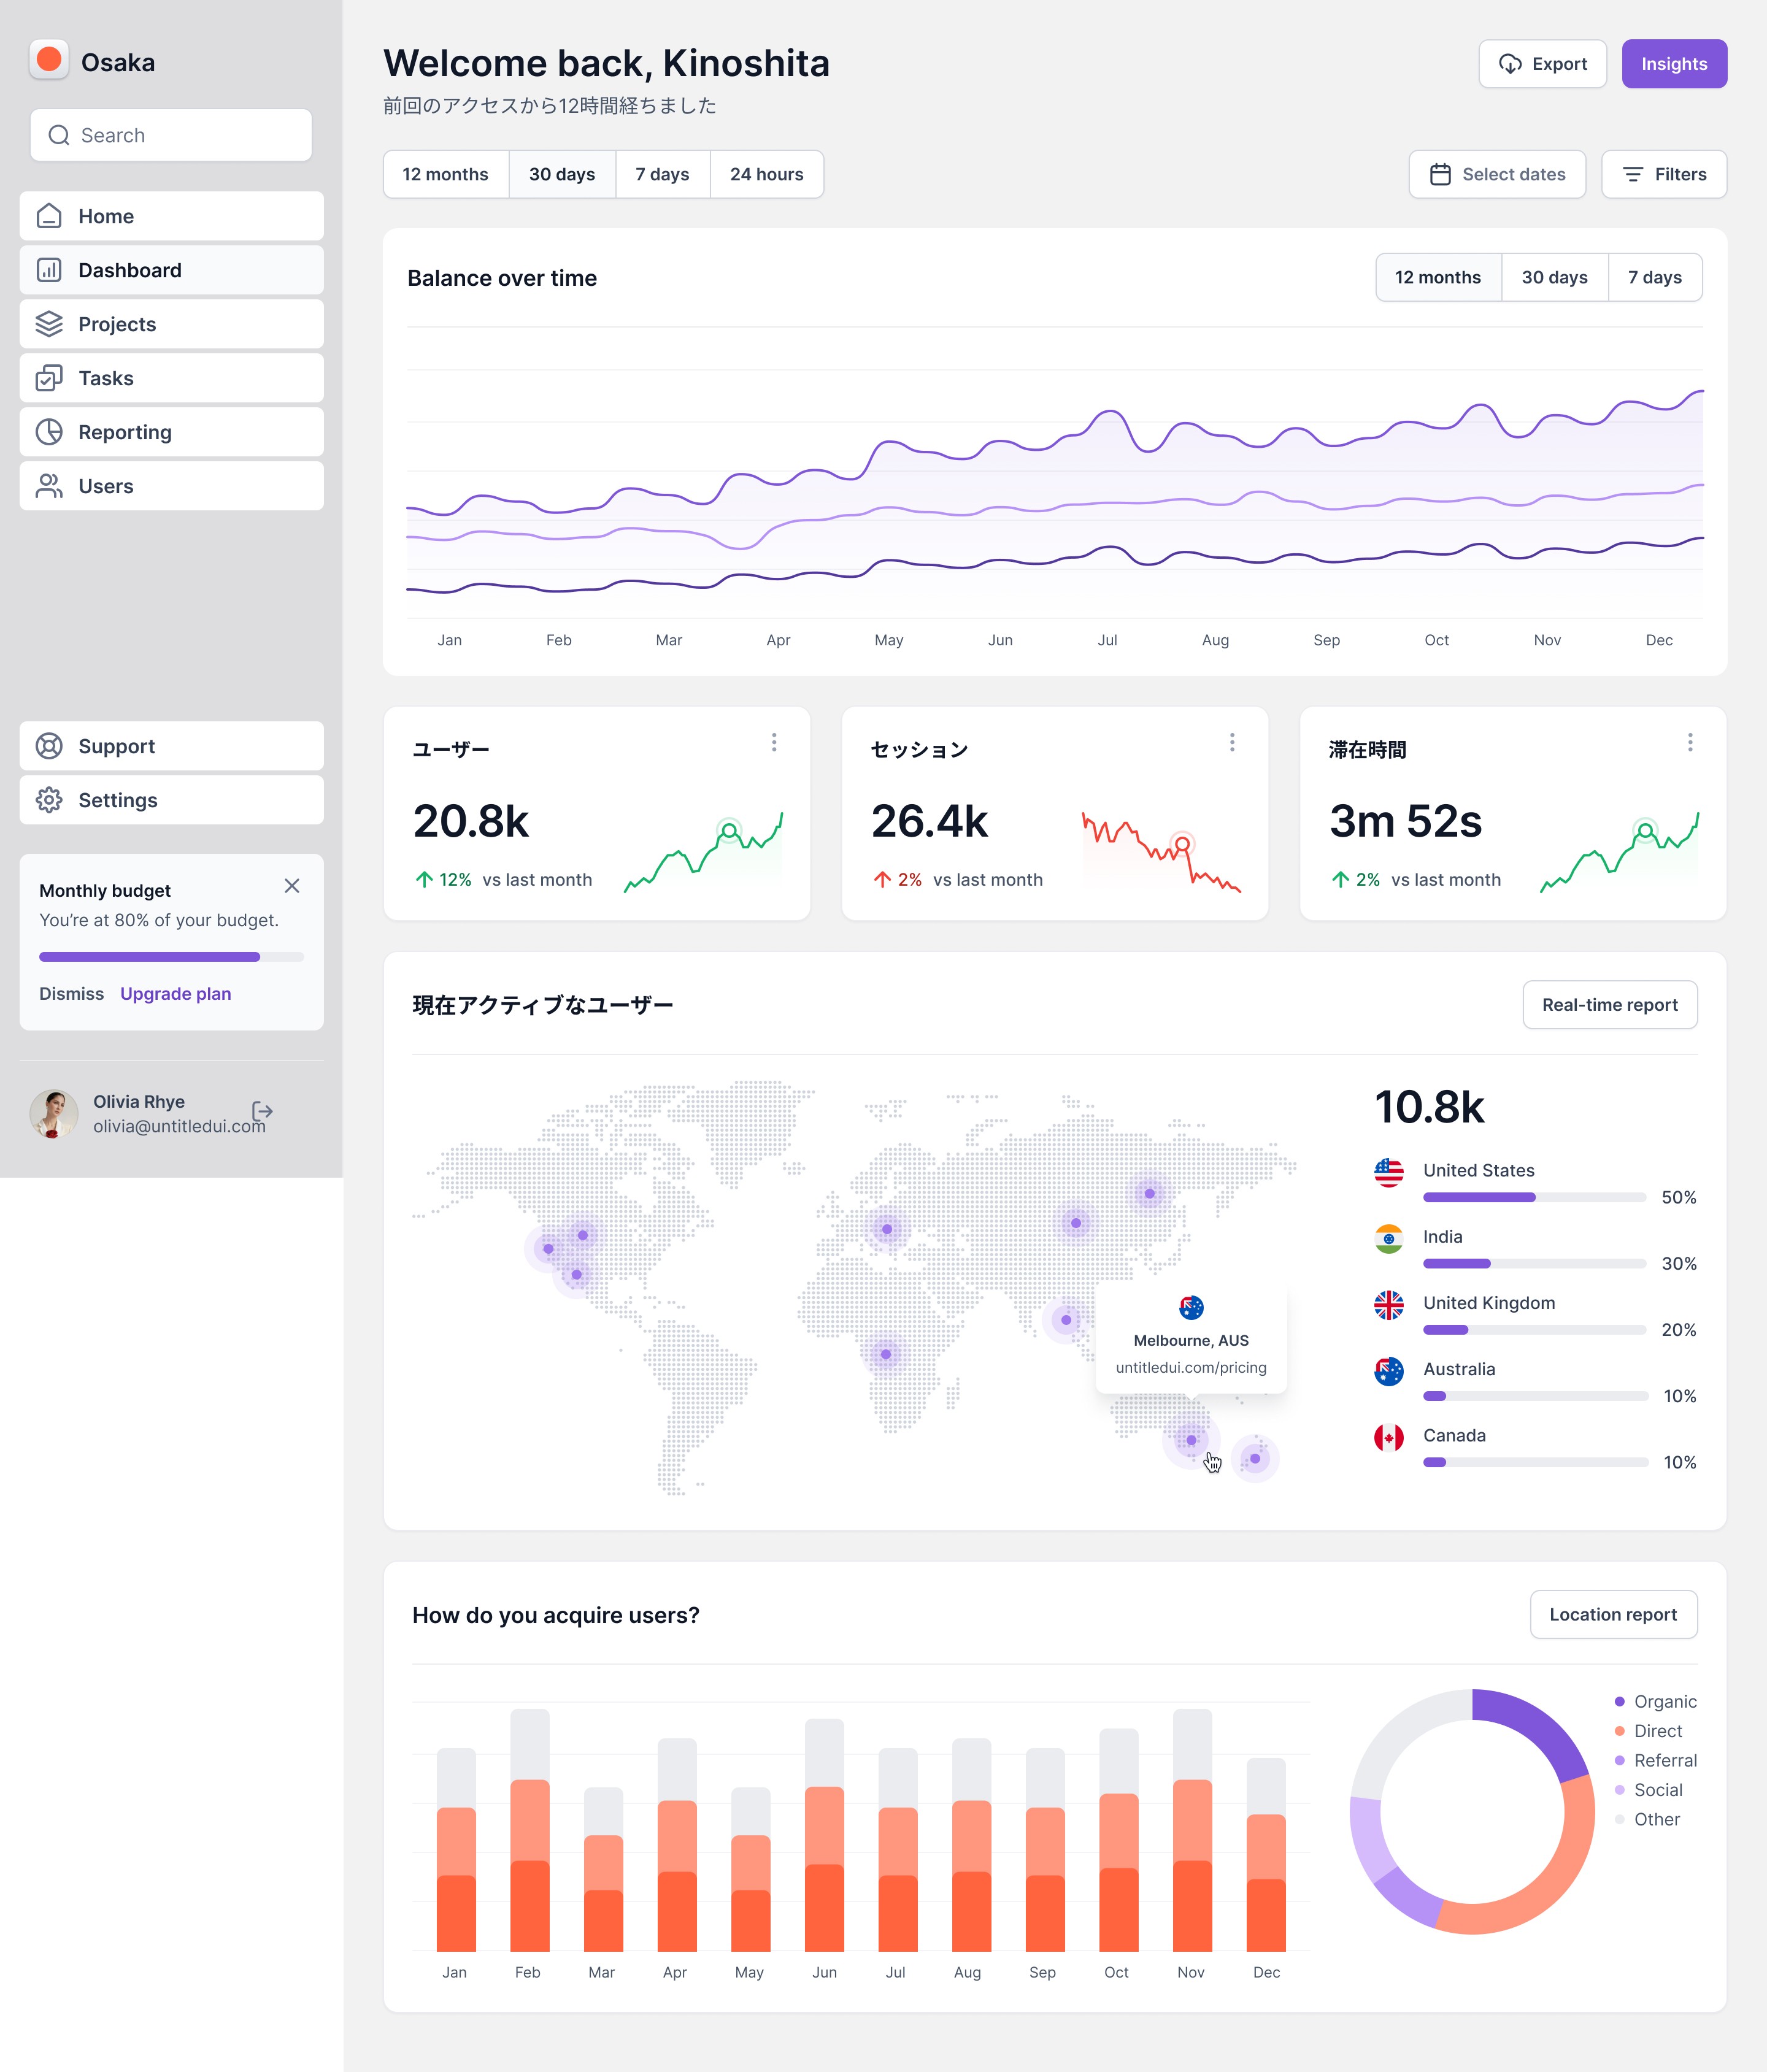The height and width of the screenshot is (2072, 1767).
Task: Click the logout icon next to Olivia Rhye
Action: tap(262, 1111)
